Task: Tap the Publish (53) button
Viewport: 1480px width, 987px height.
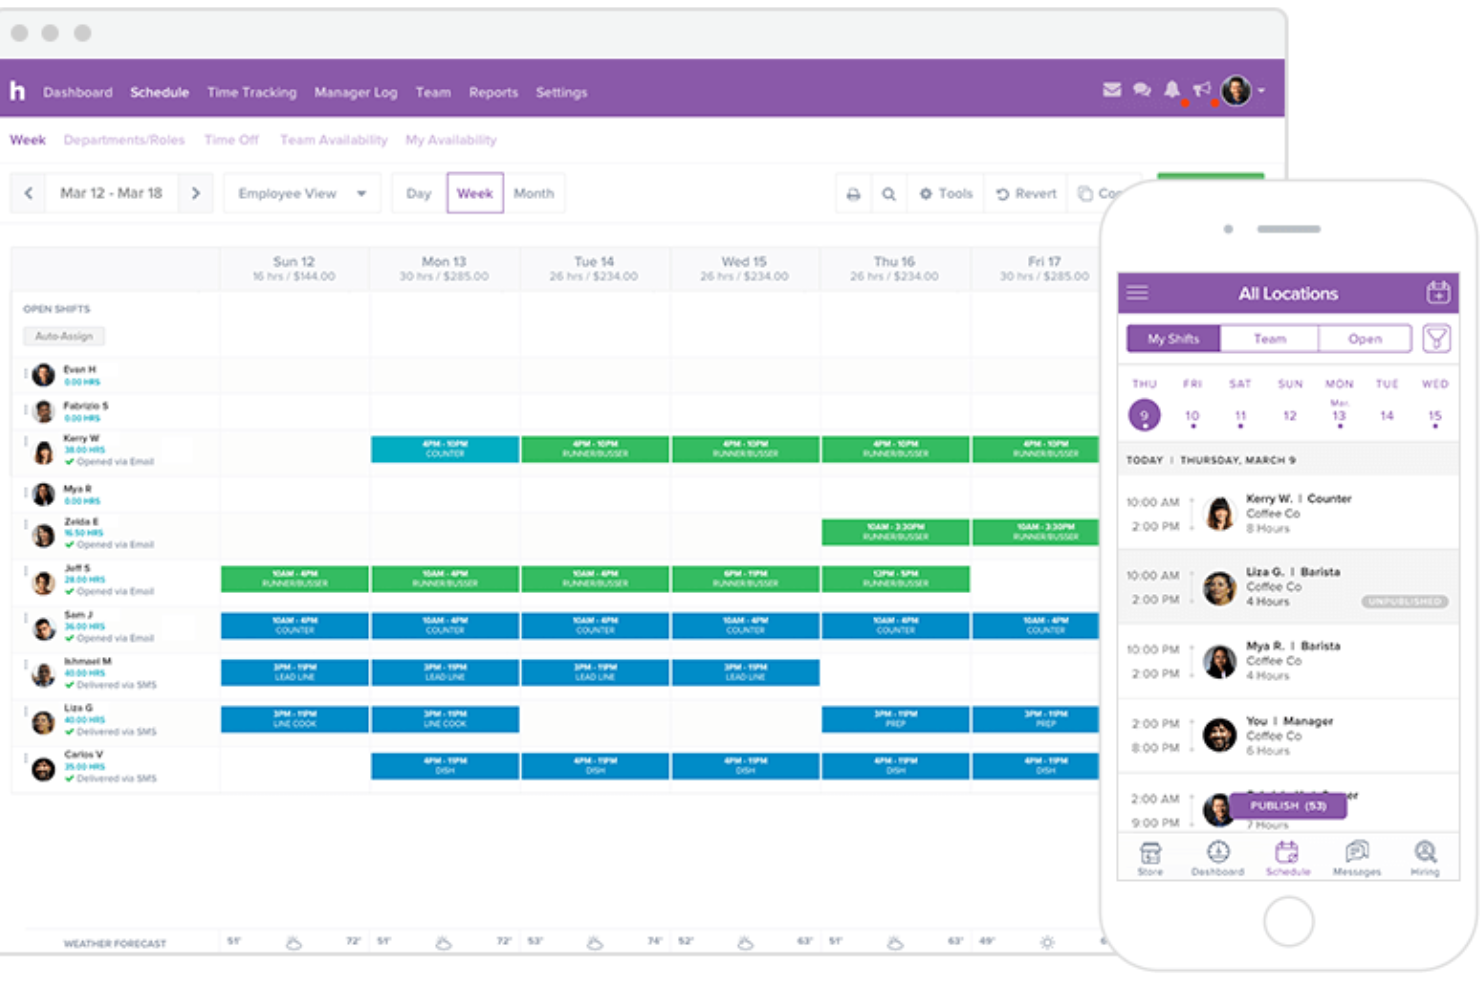Action: coord(1288,806)
